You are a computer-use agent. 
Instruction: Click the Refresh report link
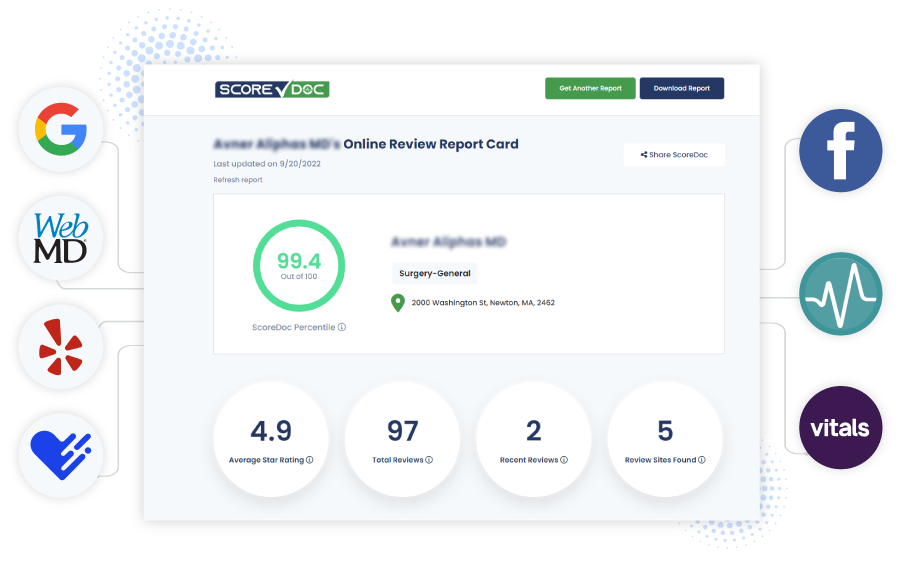(238, 180)
